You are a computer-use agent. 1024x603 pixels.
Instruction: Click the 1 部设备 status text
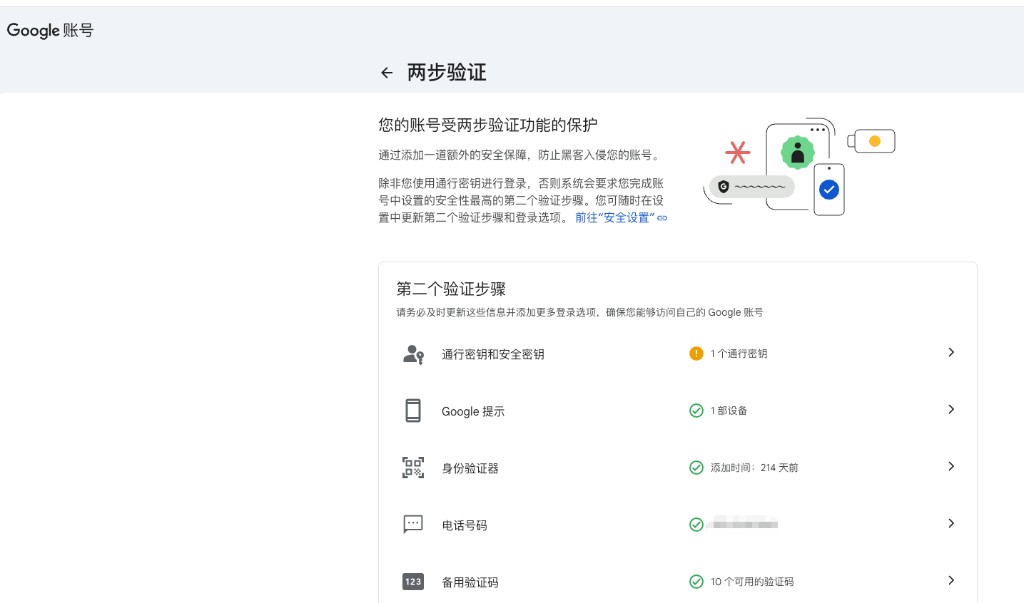pos(729,410)
